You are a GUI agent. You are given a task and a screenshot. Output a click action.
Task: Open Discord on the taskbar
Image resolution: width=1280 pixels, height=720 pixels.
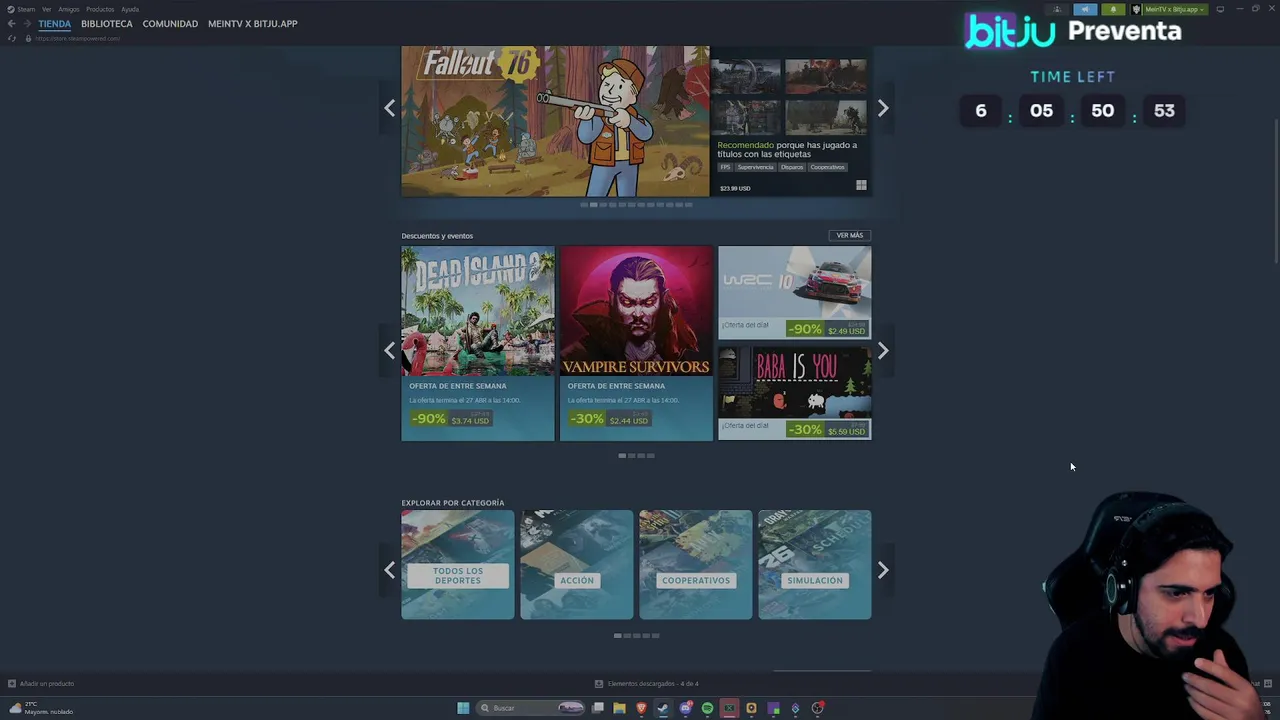[686, 708]
